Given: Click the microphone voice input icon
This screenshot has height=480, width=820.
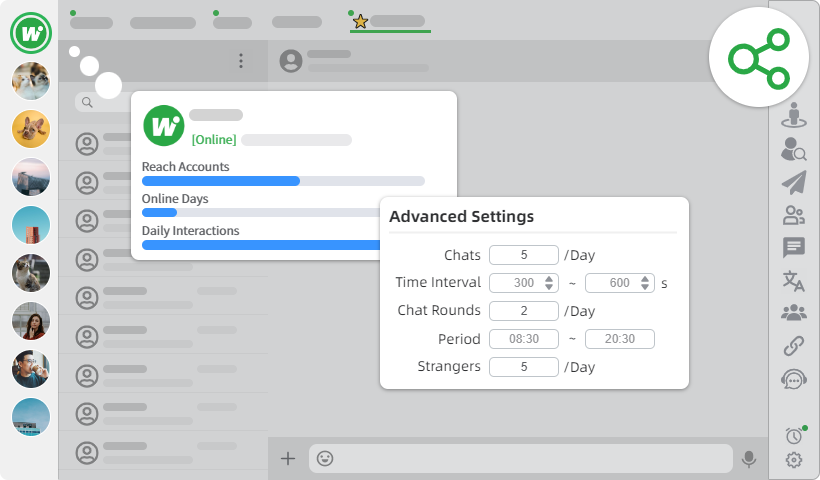Looking at the screenshot, I should point(749,458).
